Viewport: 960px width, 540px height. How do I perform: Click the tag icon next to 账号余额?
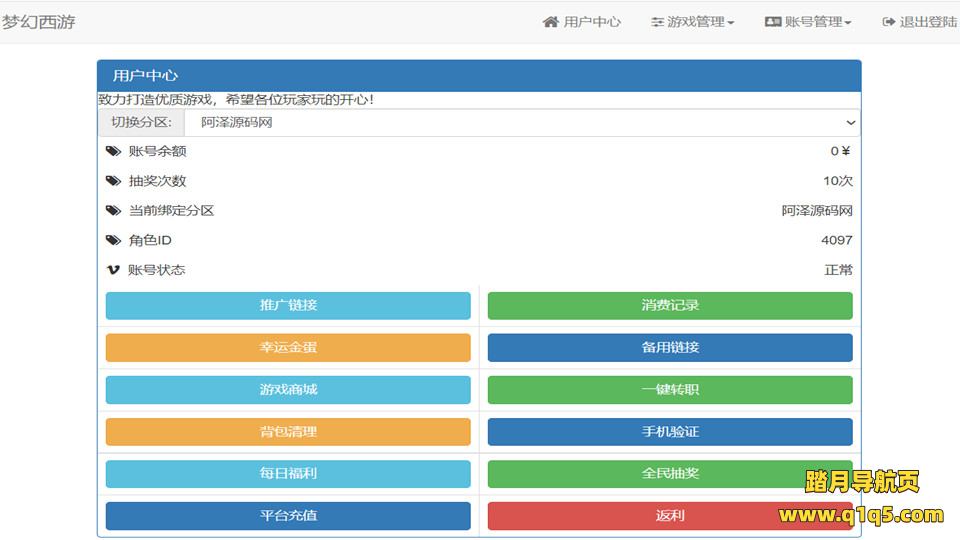tap(113, 152)
